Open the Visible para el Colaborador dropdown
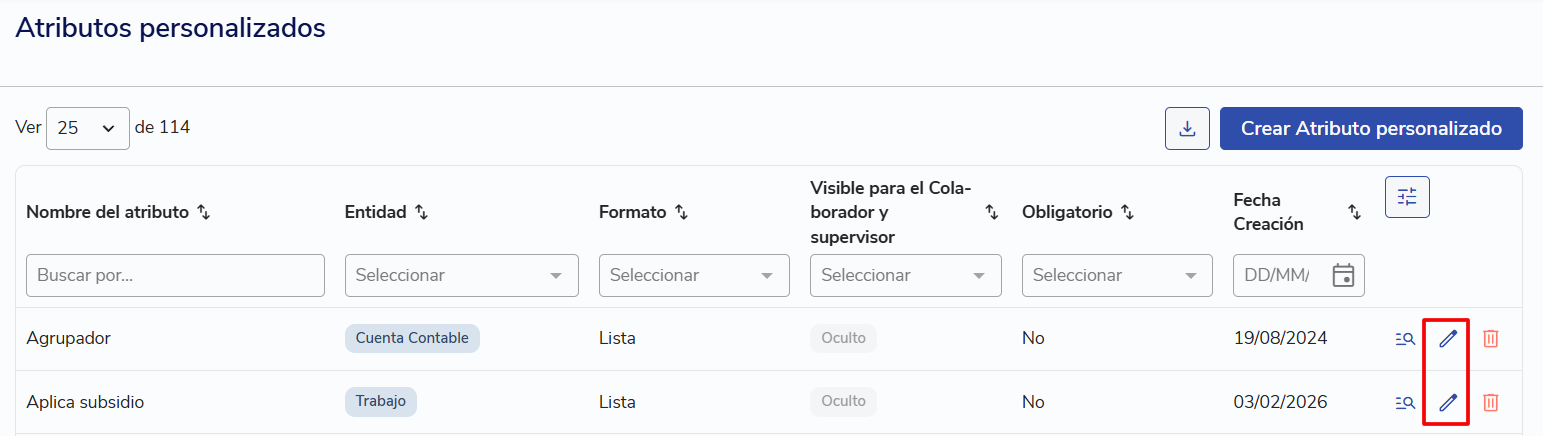The image size is (1543, 436). (906, 275)
